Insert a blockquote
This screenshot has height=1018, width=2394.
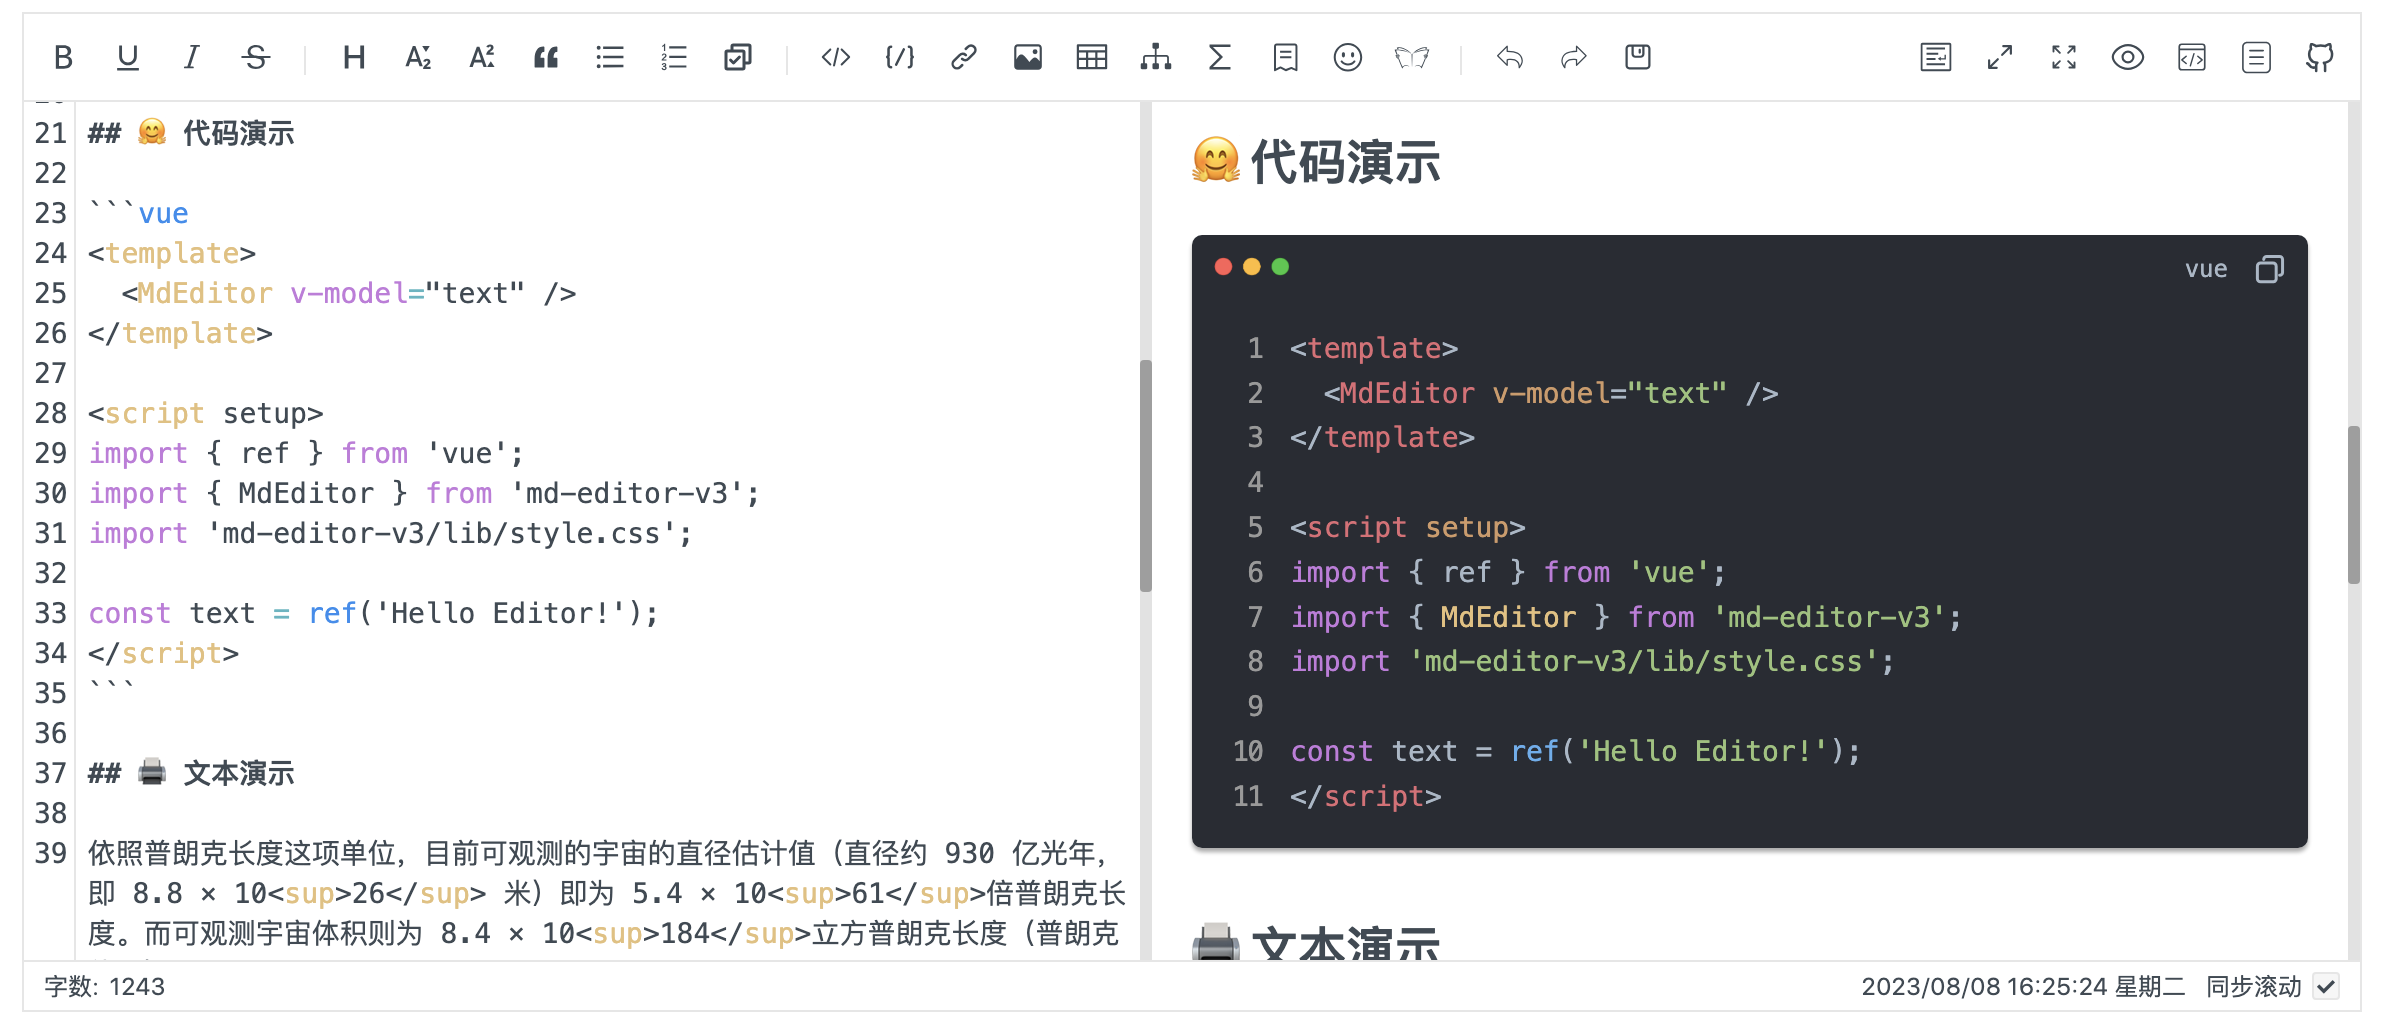pyautogui.click(x=546, y=57)
